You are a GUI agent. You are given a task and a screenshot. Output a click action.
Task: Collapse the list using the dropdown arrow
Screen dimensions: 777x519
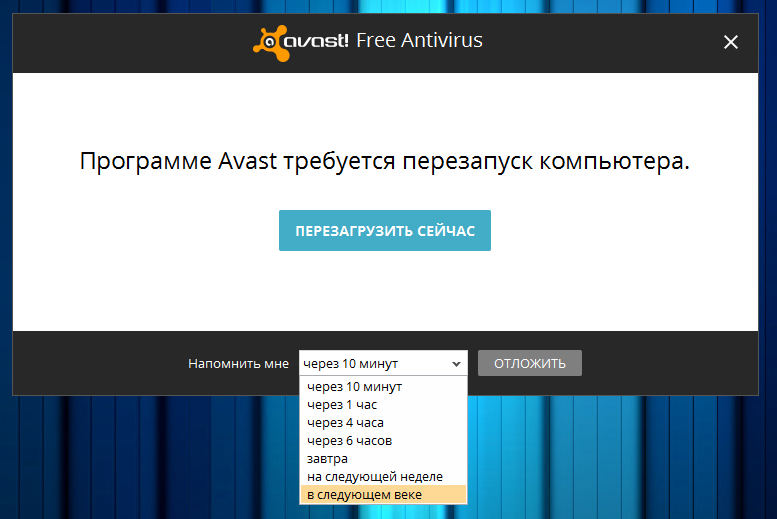456,363
